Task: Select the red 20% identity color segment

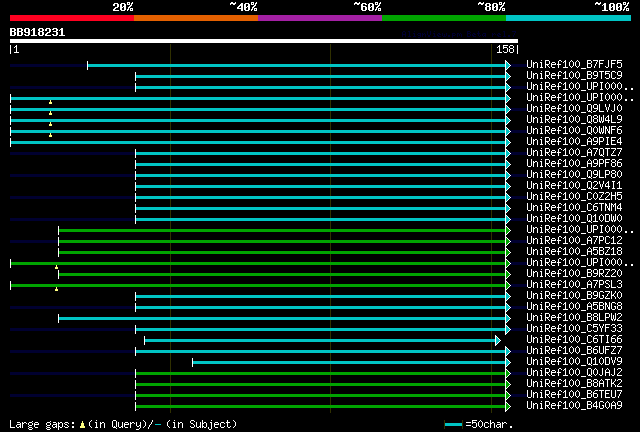Action: (x=72, y=18)
